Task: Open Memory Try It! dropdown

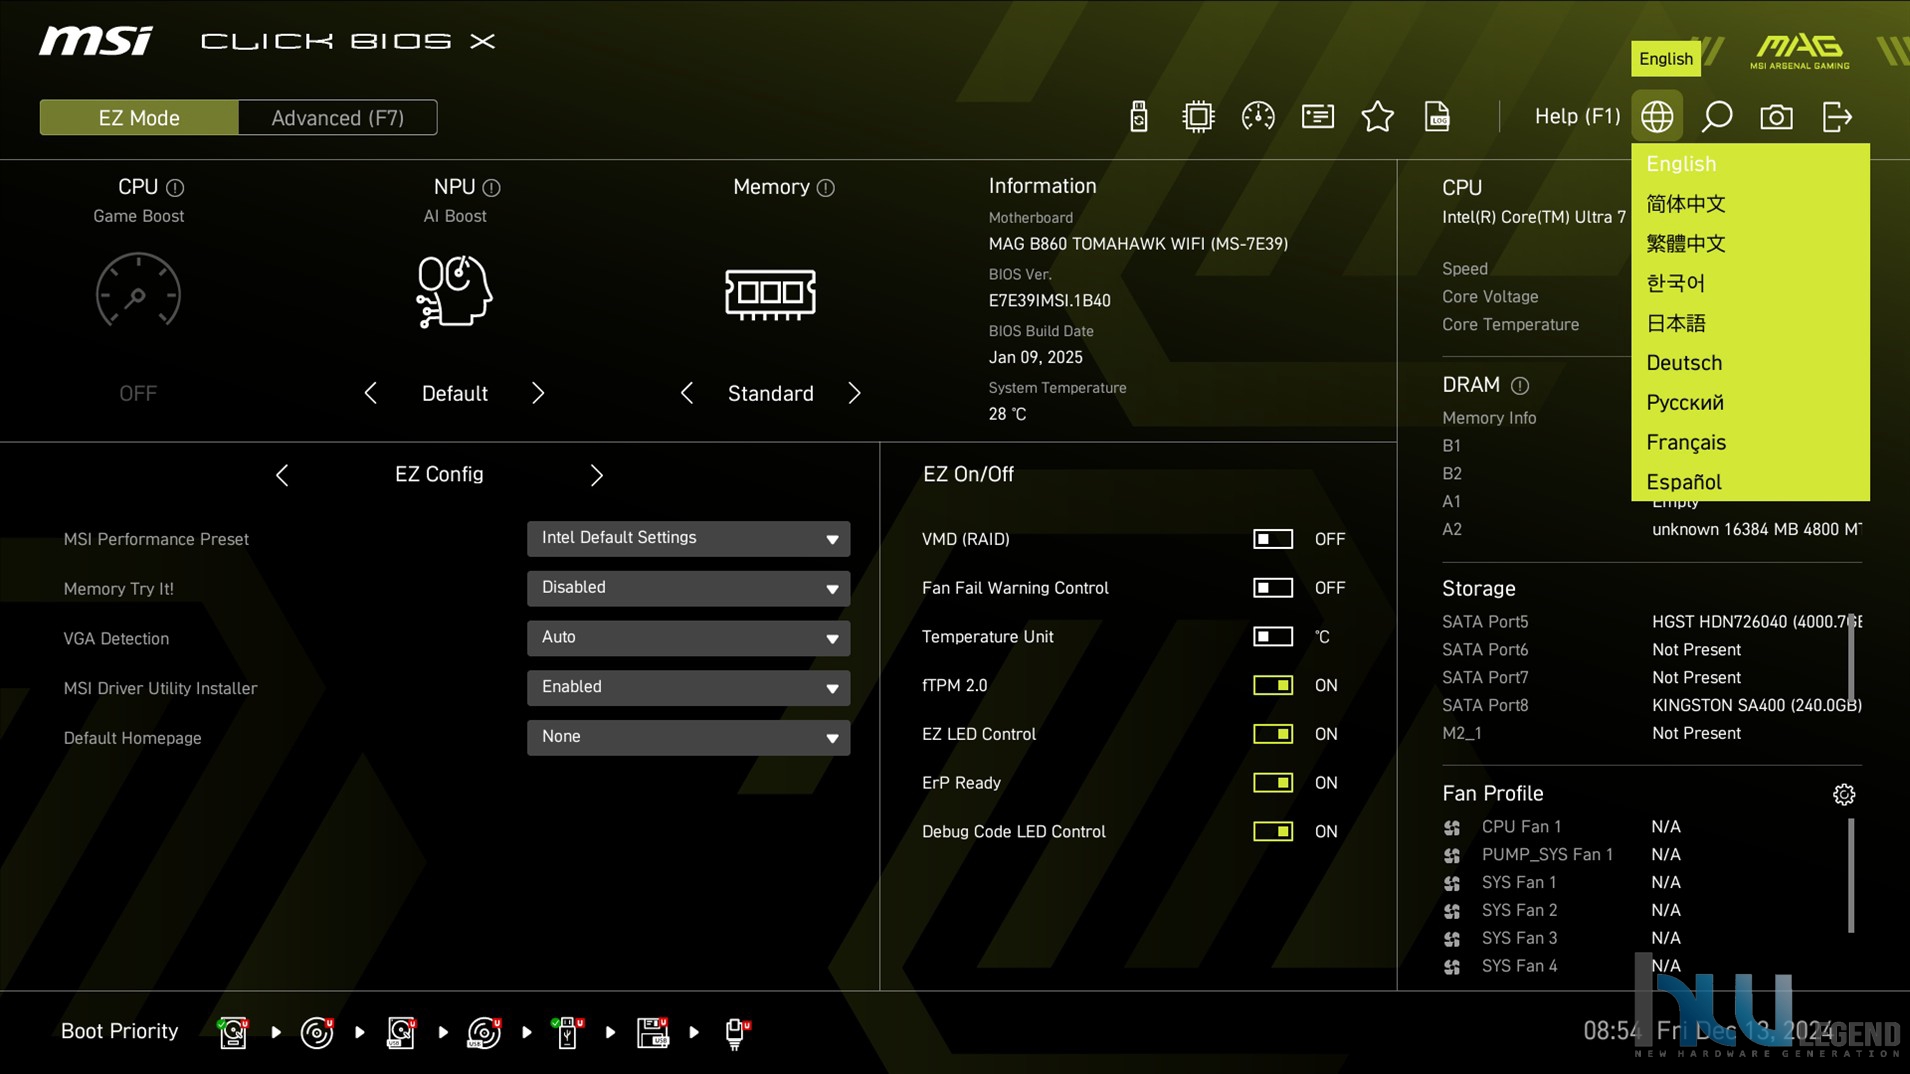Action: click(688, 588)
